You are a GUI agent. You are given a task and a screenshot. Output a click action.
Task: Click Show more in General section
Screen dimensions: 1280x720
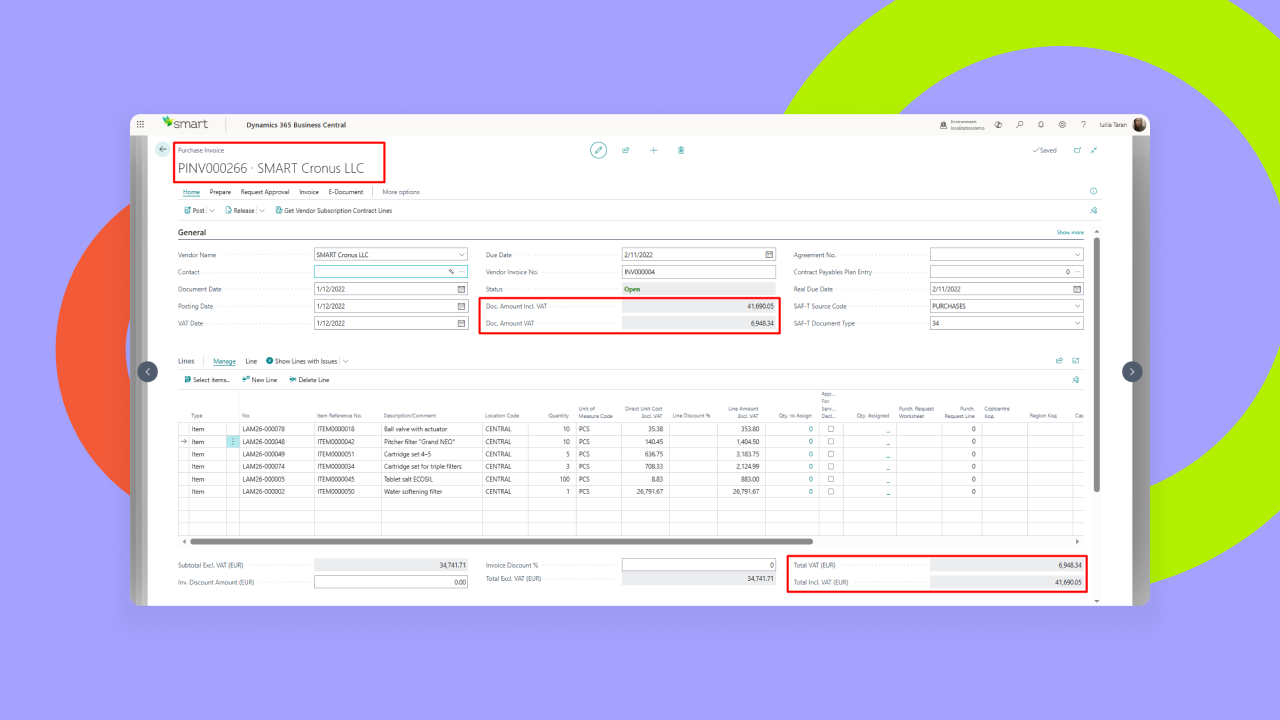(x=1070, y=232)
